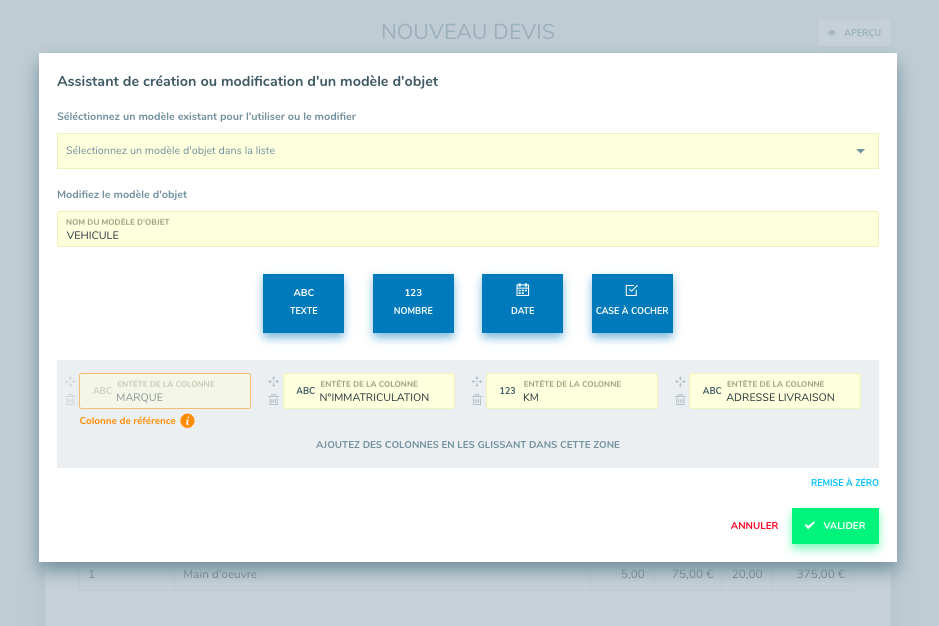This screenshot has height=626, width=939.
Task: Click the APERÇU preview button
Action: point(854,33)
